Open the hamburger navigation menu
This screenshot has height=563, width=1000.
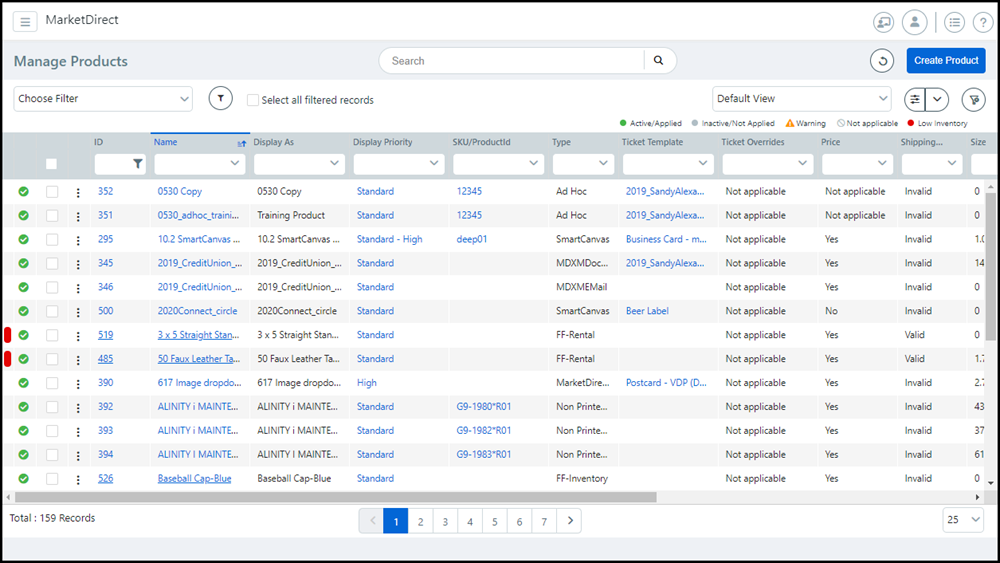[x=26, y=22]
